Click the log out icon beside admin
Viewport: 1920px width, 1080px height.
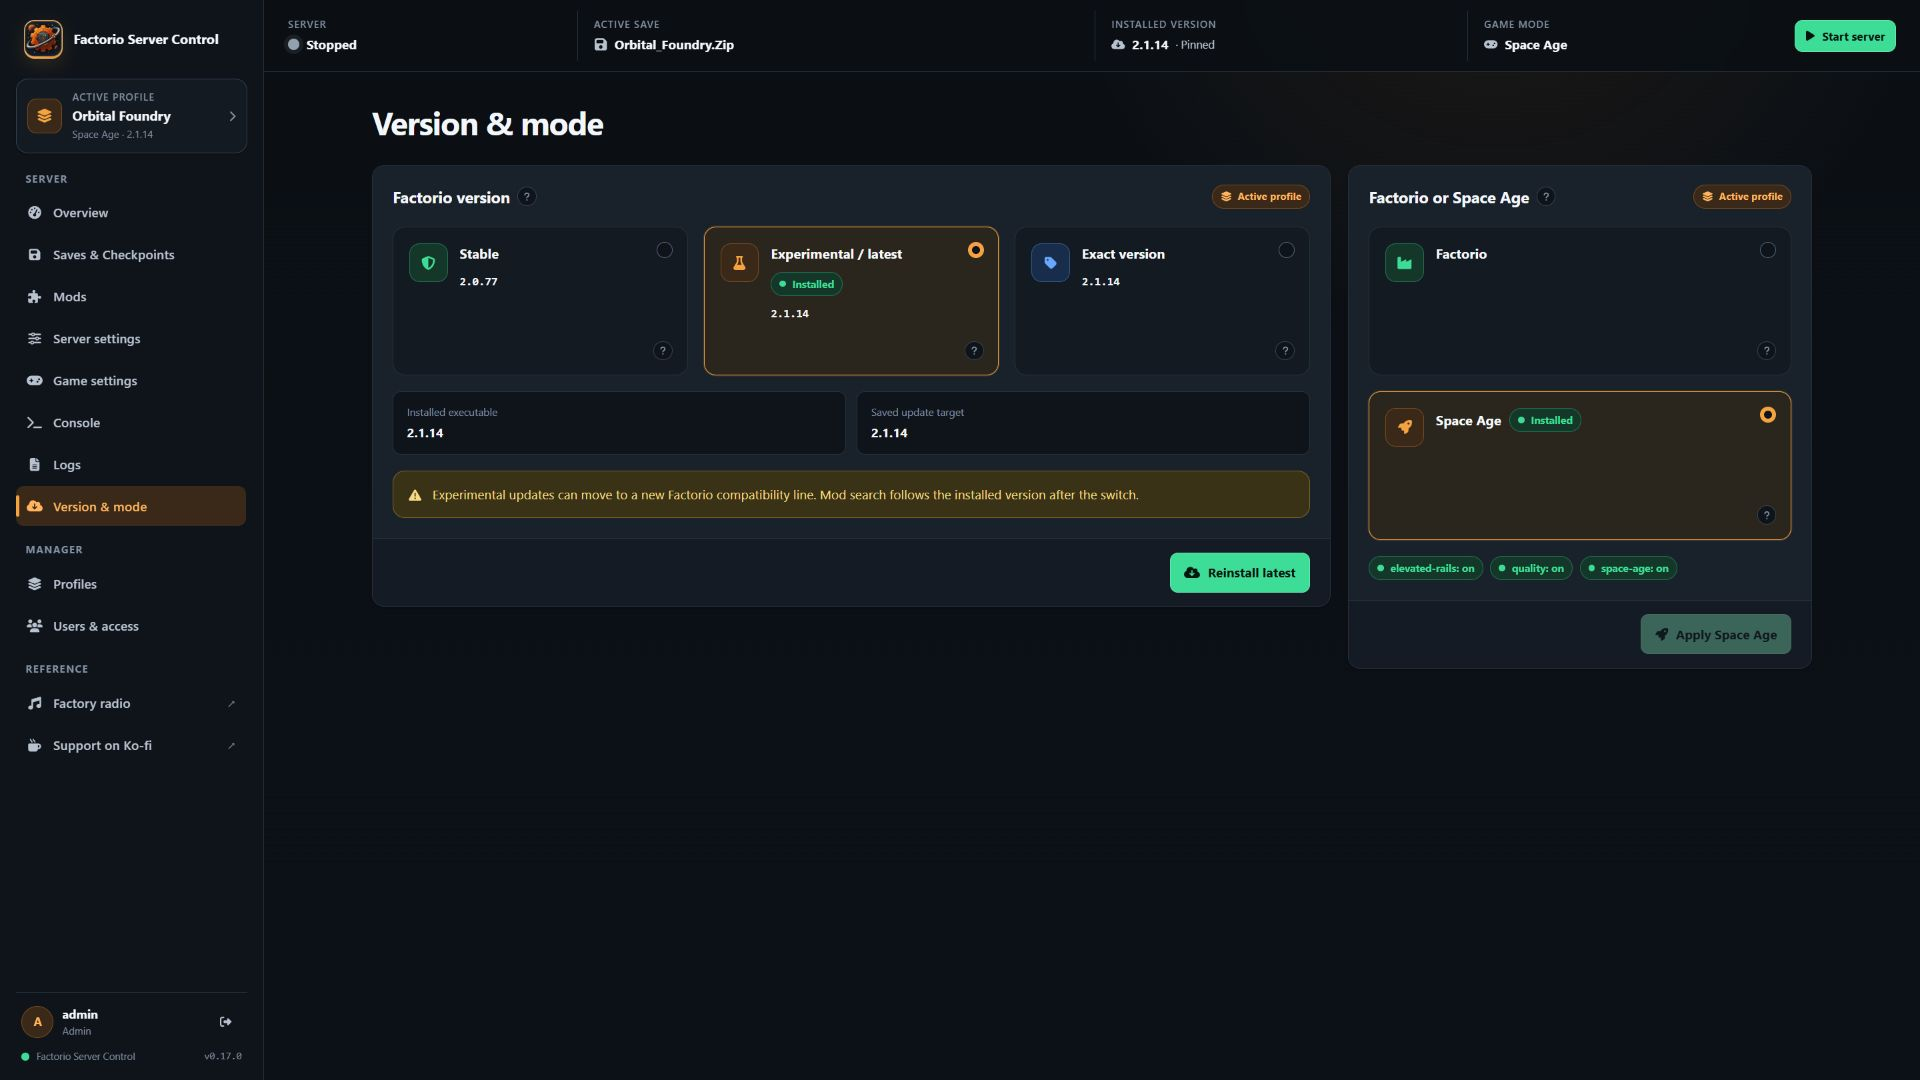pos(226,1022)
